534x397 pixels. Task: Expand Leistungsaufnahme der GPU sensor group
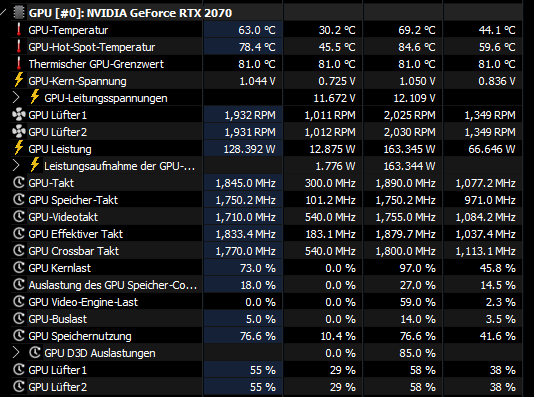click(x=16, y=166)
